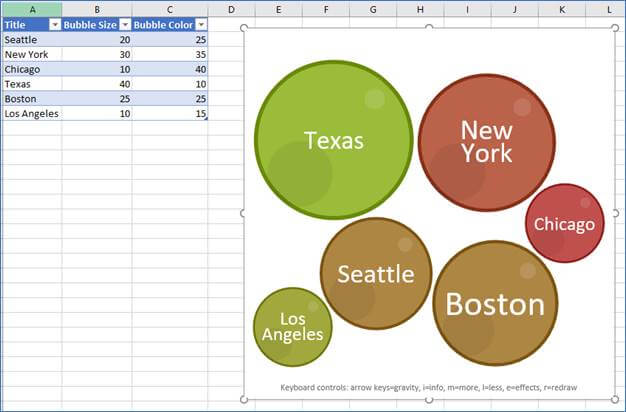Click the Los Angeles bubble
Viewport: 626px width, 412px height.
[293, 327]
